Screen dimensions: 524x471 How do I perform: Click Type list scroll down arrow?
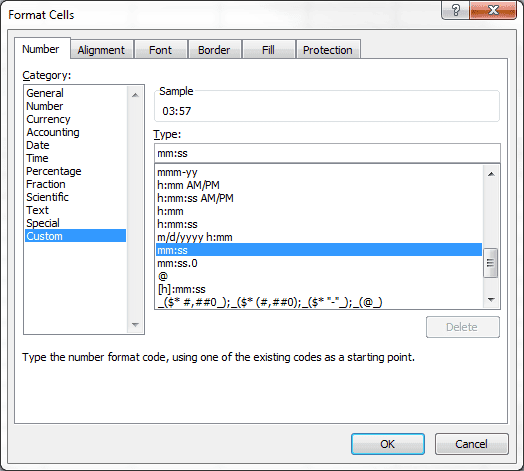[x=491, y=300]
